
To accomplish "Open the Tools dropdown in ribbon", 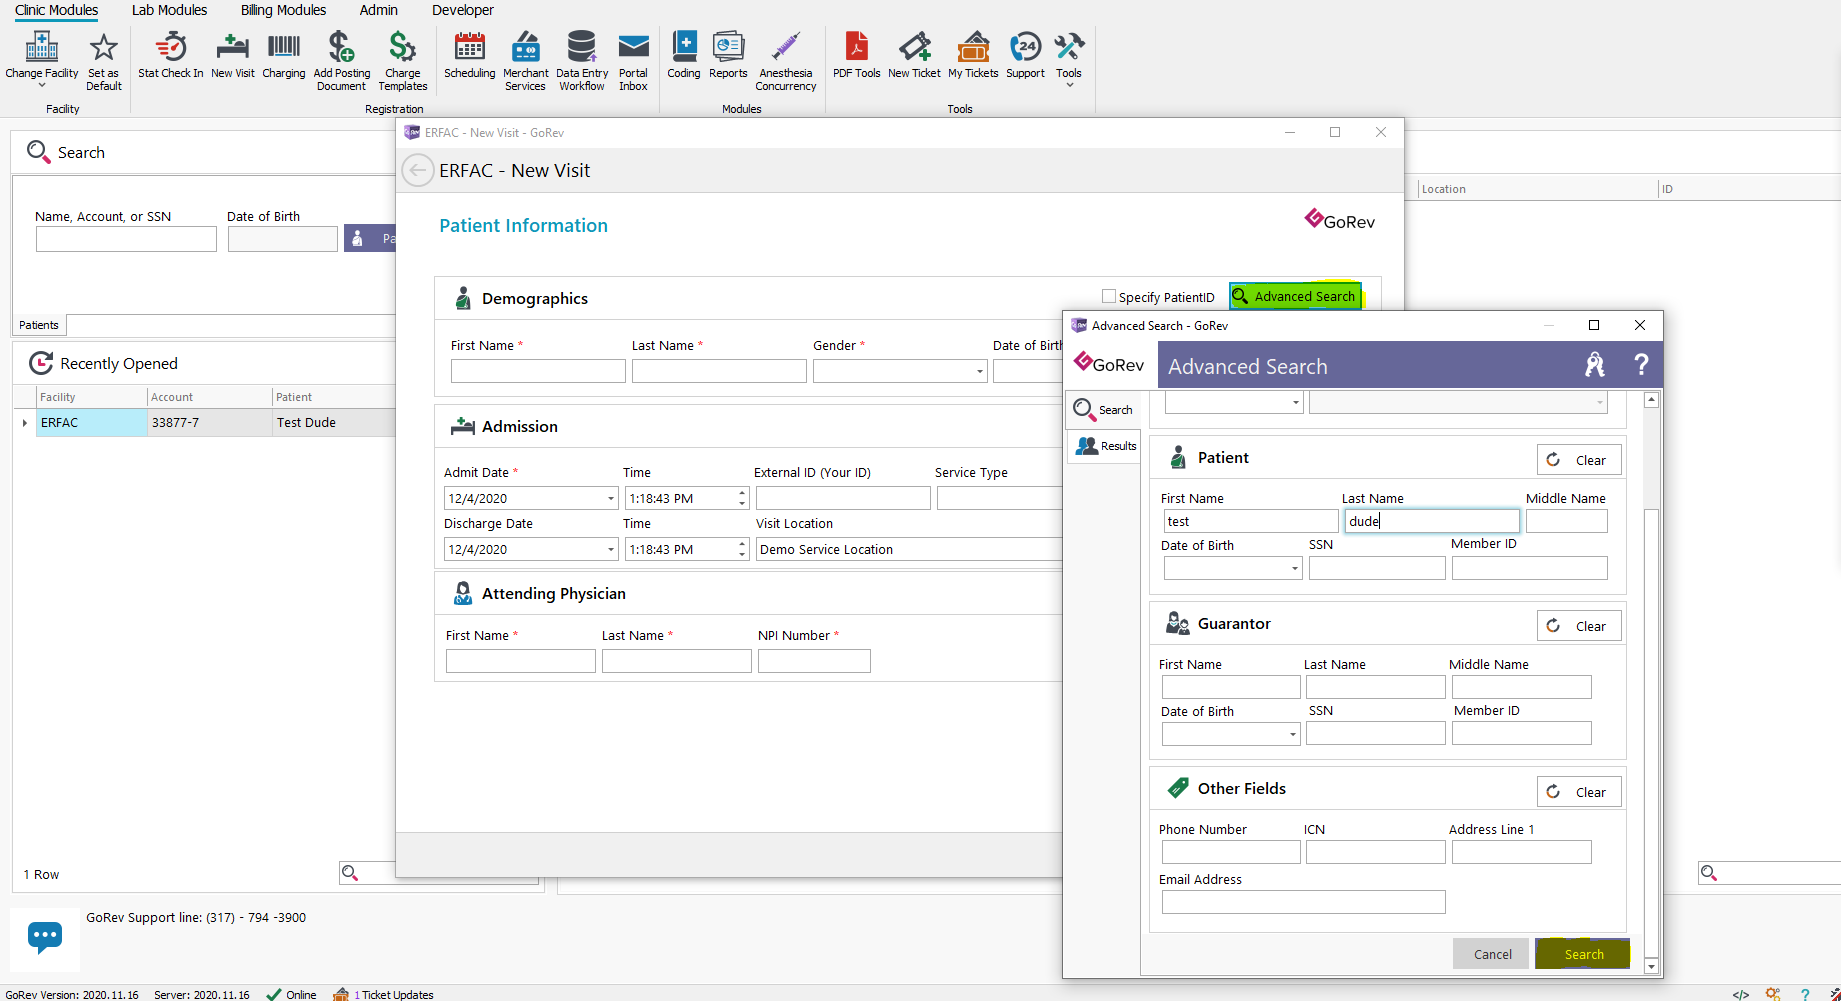I will click(x=1069, y=59).
